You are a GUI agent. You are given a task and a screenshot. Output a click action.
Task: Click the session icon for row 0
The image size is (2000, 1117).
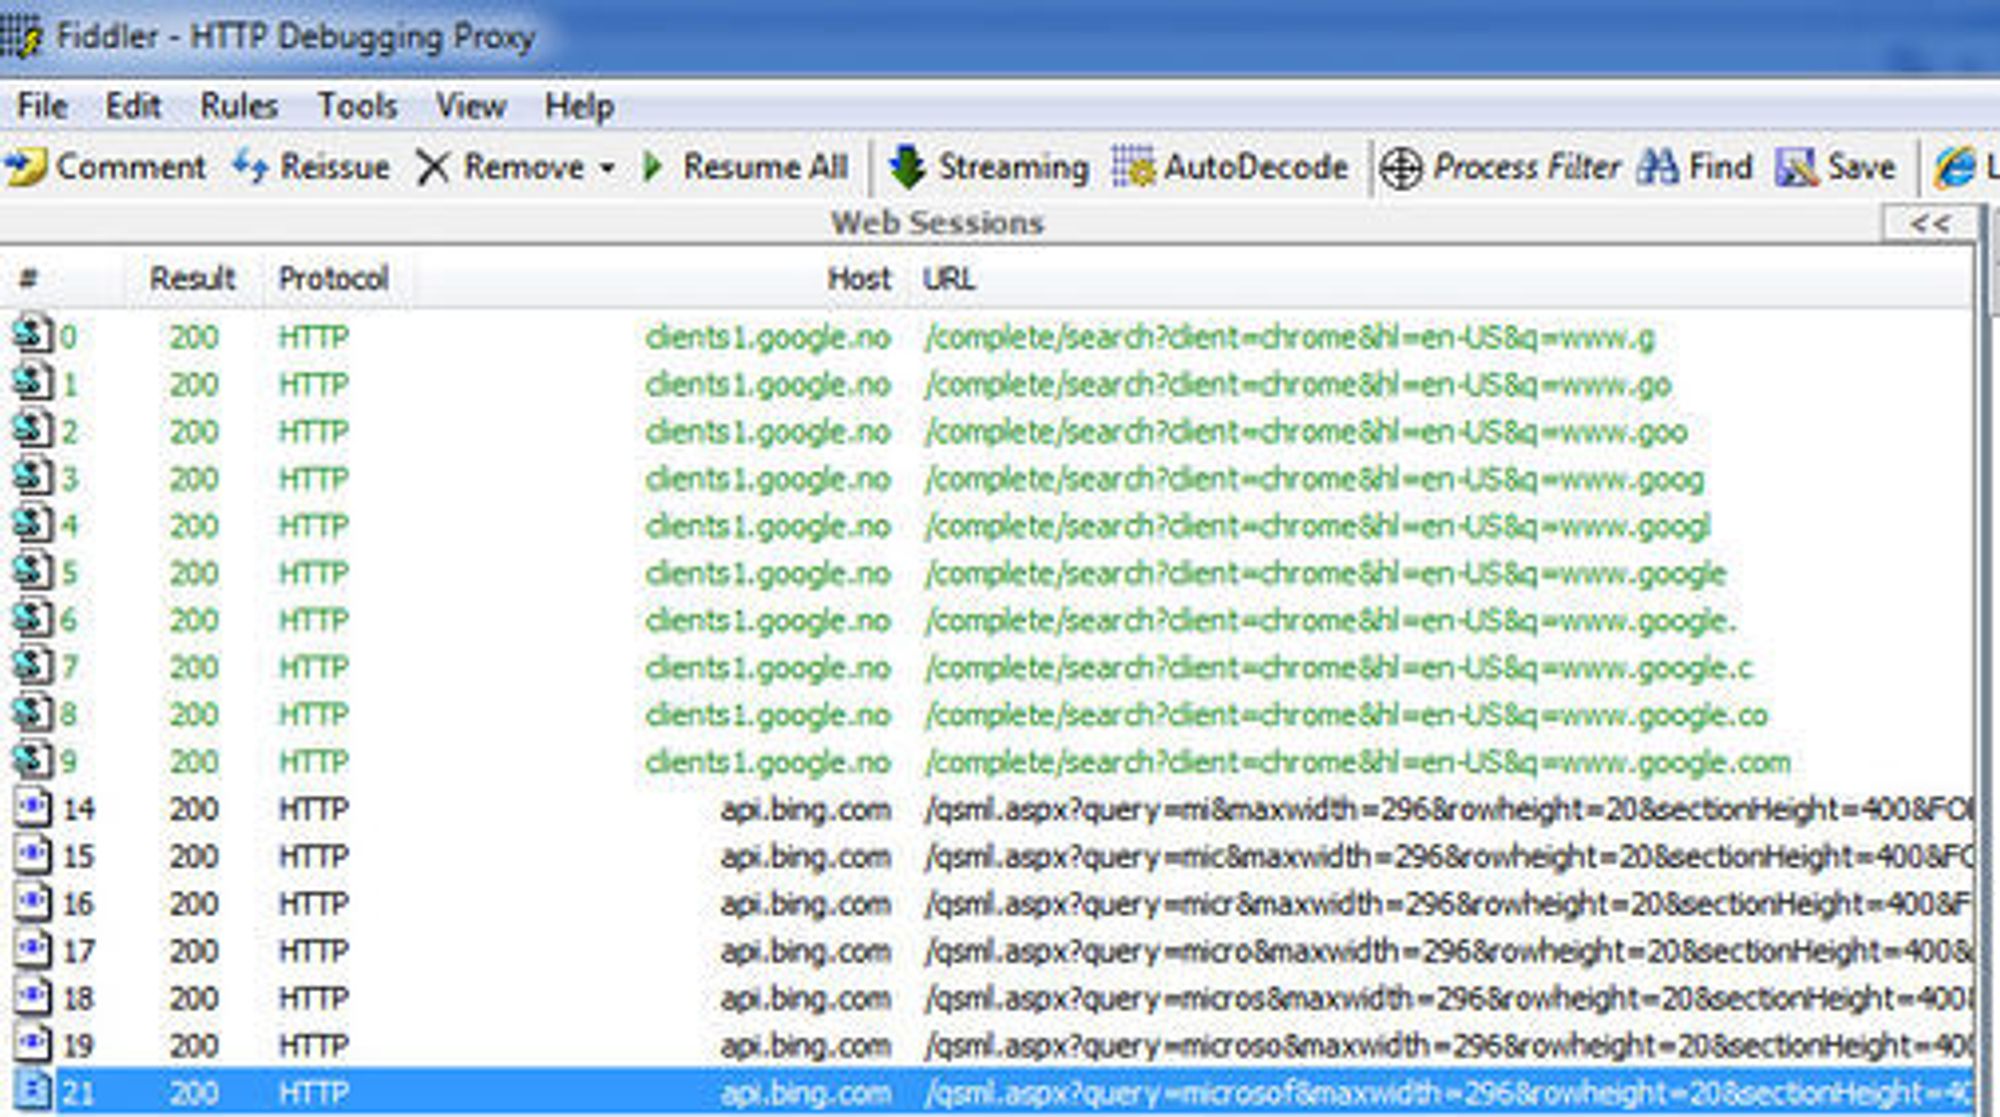point(32,334)
